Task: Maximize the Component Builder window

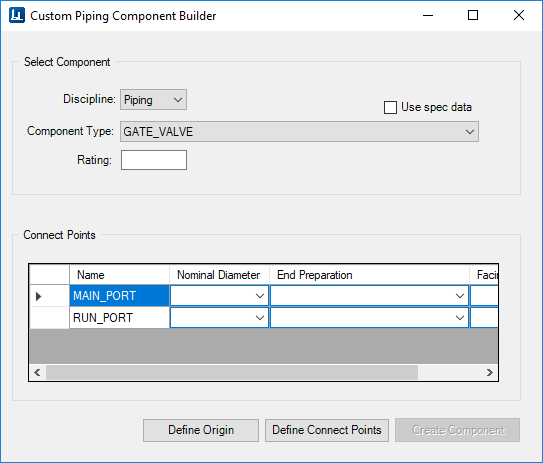Action: 473,15
